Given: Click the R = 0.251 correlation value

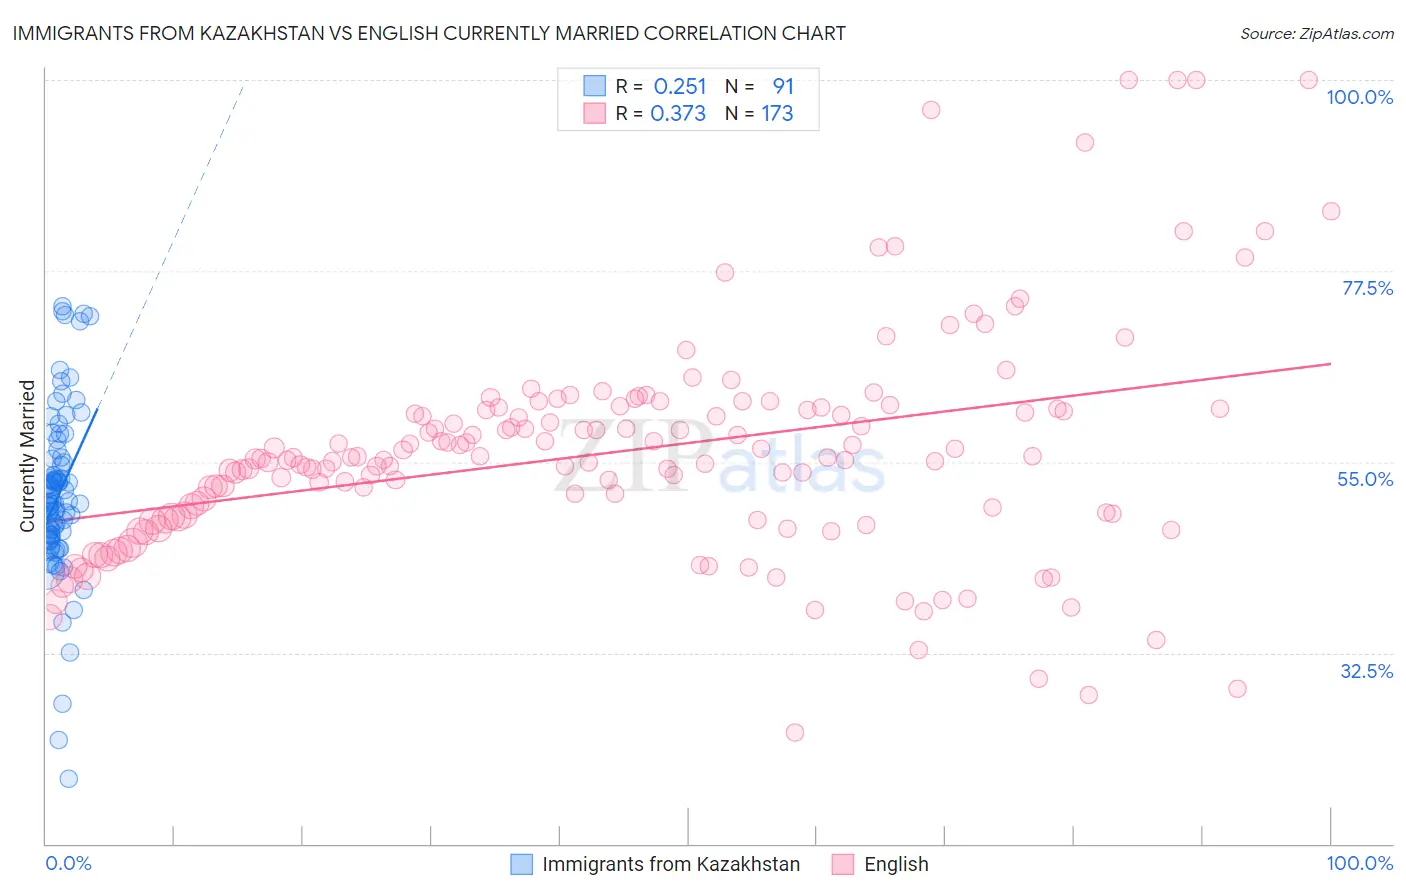Looking at the screenshot, I should (x=661, y=86).
